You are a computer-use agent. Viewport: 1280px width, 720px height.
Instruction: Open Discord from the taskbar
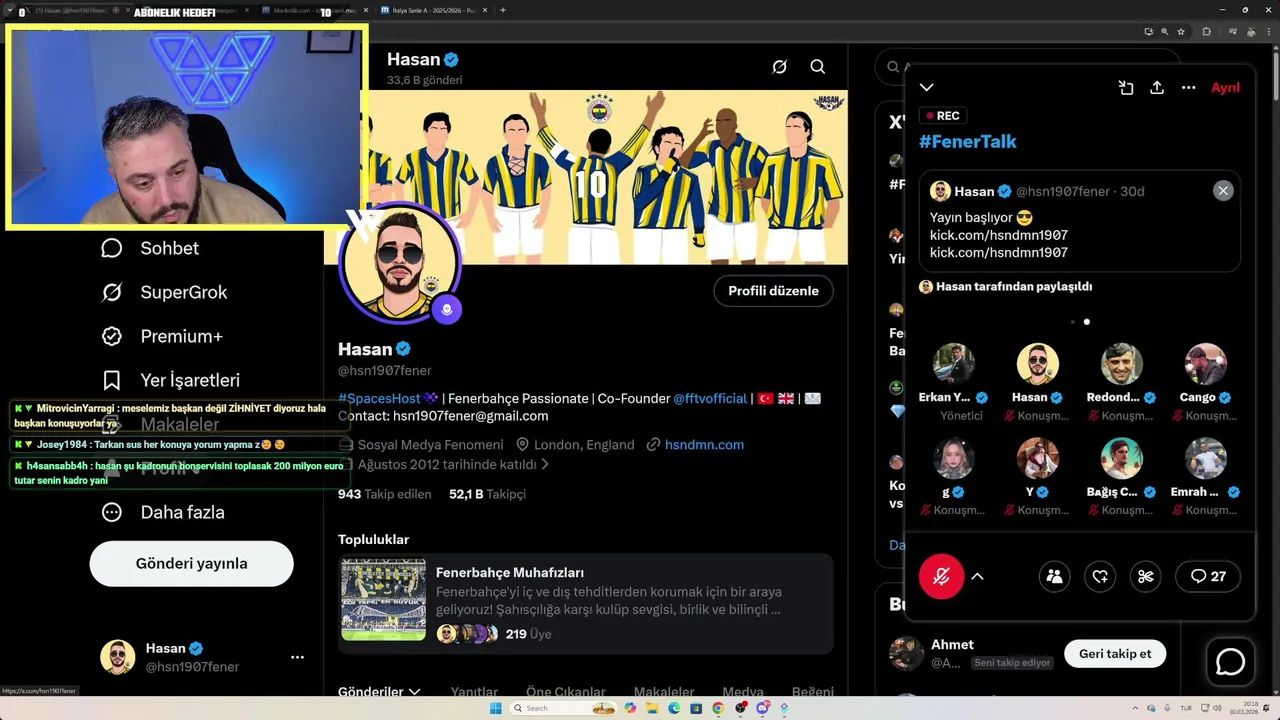pos(763,708)
